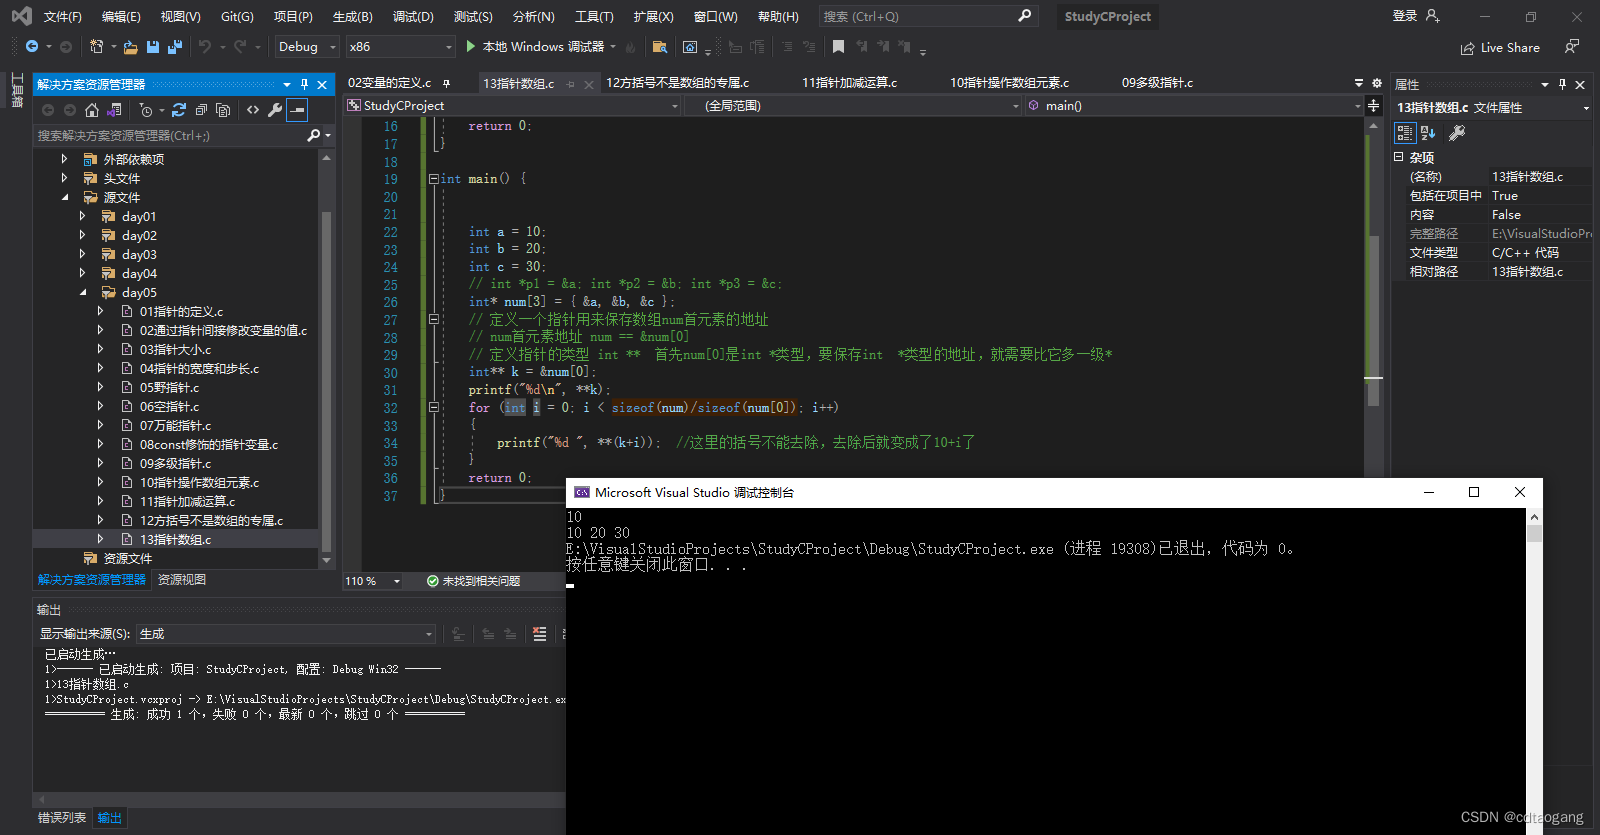Click the bookmark icon in toolbar
The width and height of the screenshot is (1600, 835).
click(838, 47)
